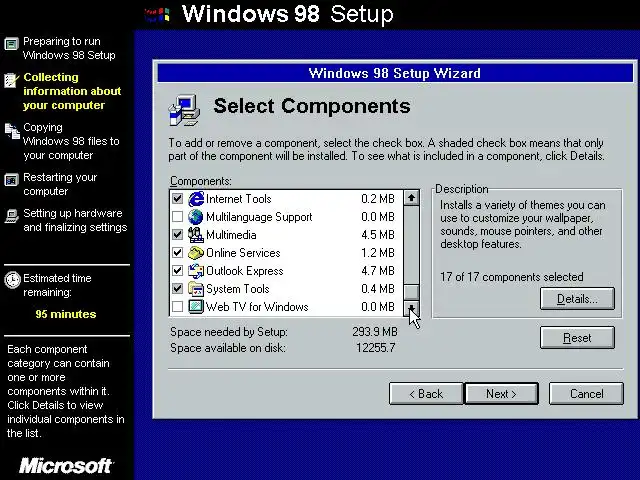640x480 pixels.
Task: Click the Web TV for Windows icon
Action: point(196,307)
